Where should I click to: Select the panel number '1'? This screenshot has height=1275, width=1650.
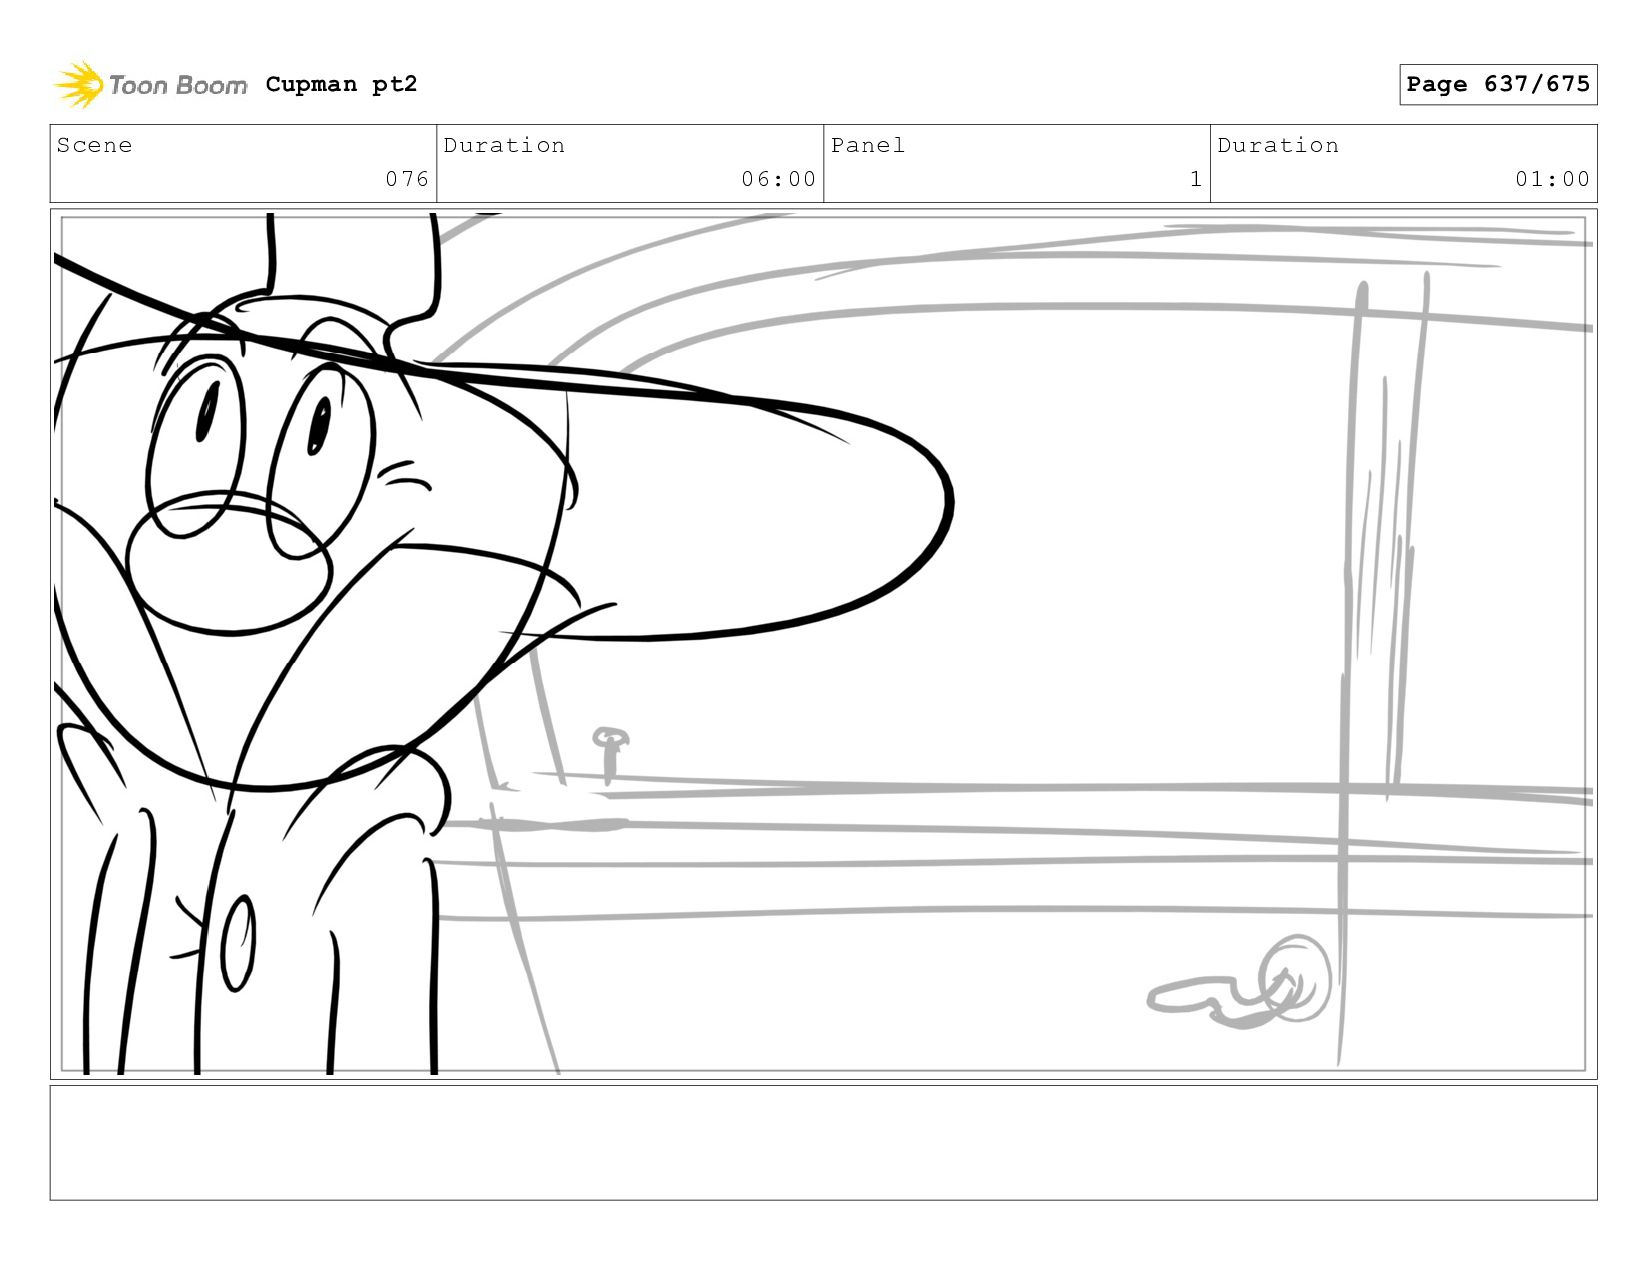pos(1195,179)
